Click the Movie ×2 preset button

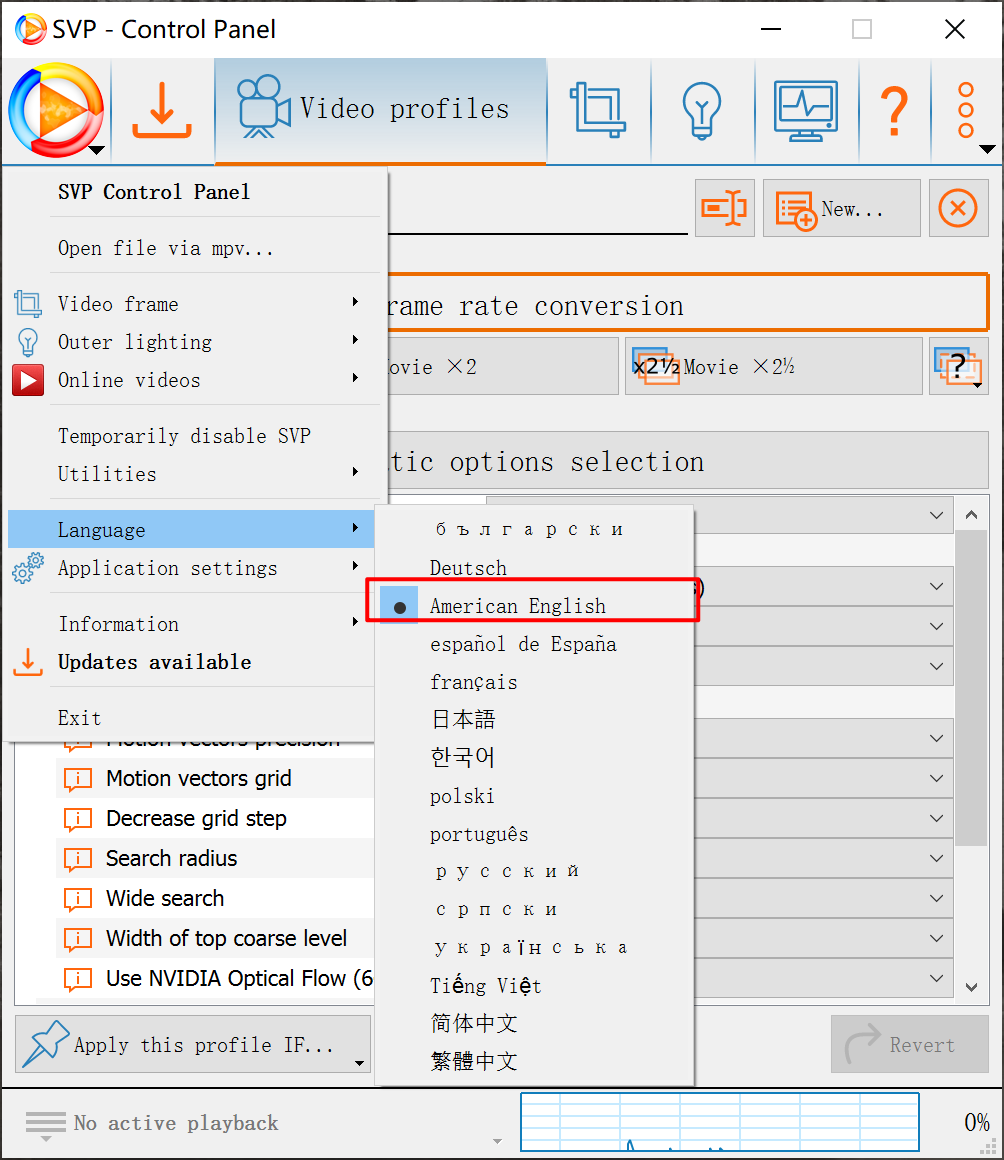click(503, 366)
